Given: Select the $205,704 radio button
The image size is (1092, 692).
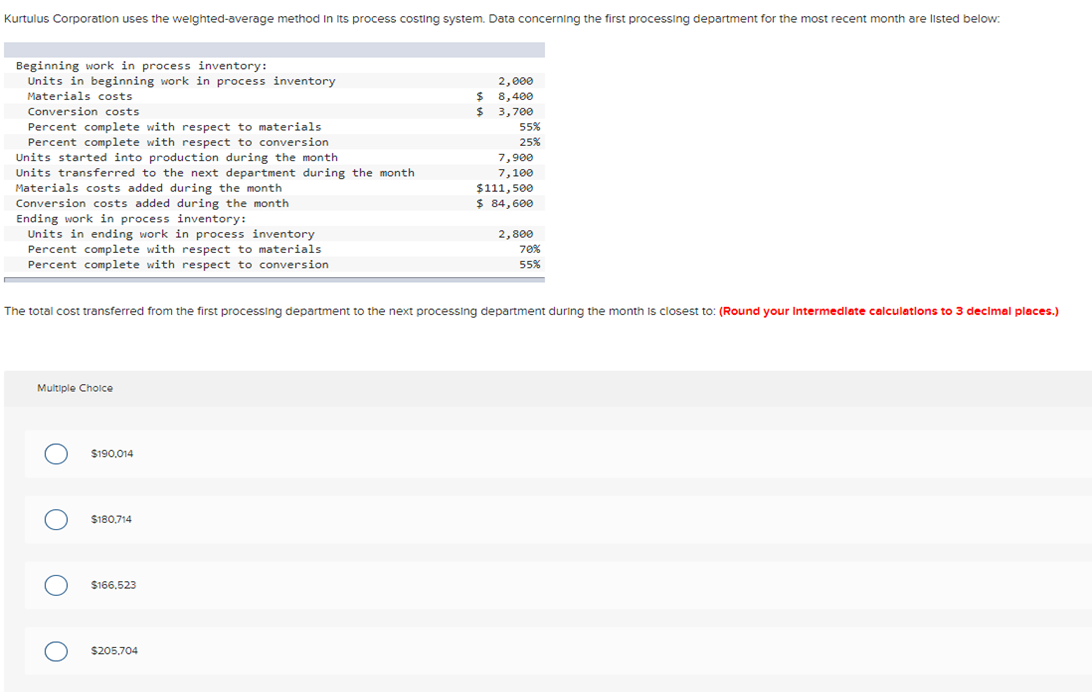Looking at the screenshot, I should pyautogui.click(x=55, y=651).
